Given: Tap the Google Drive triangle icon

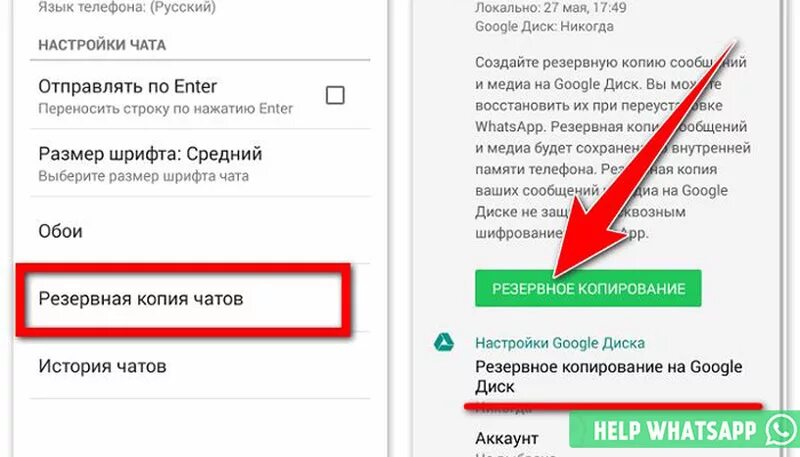Looking at the screenshot, I should tap(443, 342).
